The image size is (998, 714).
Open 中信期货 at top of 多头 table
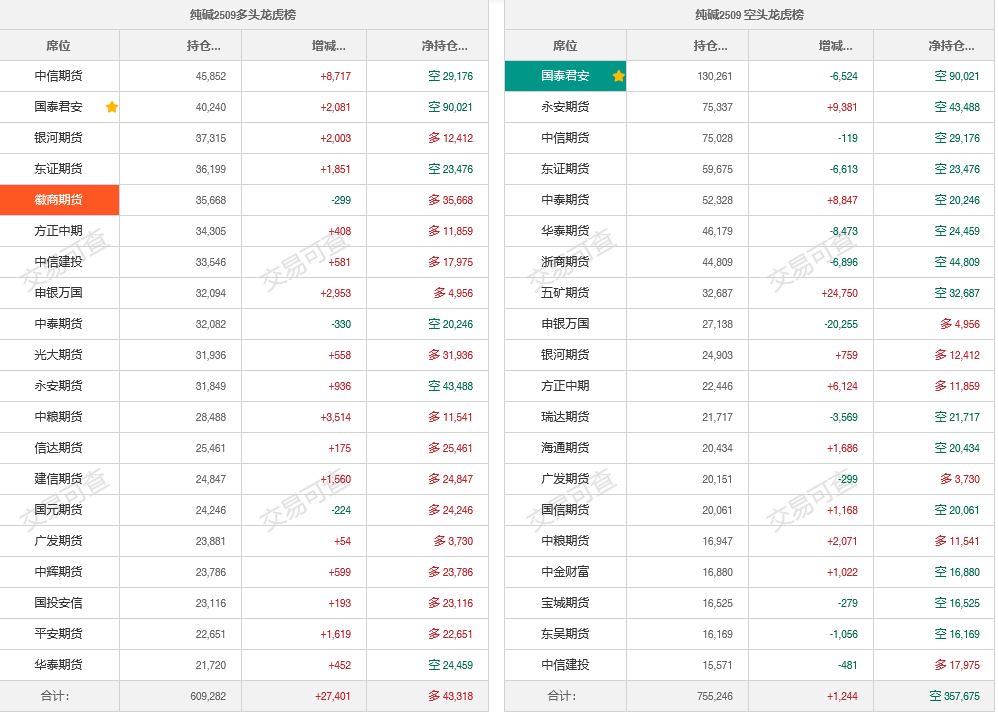[x=59, y=76]
